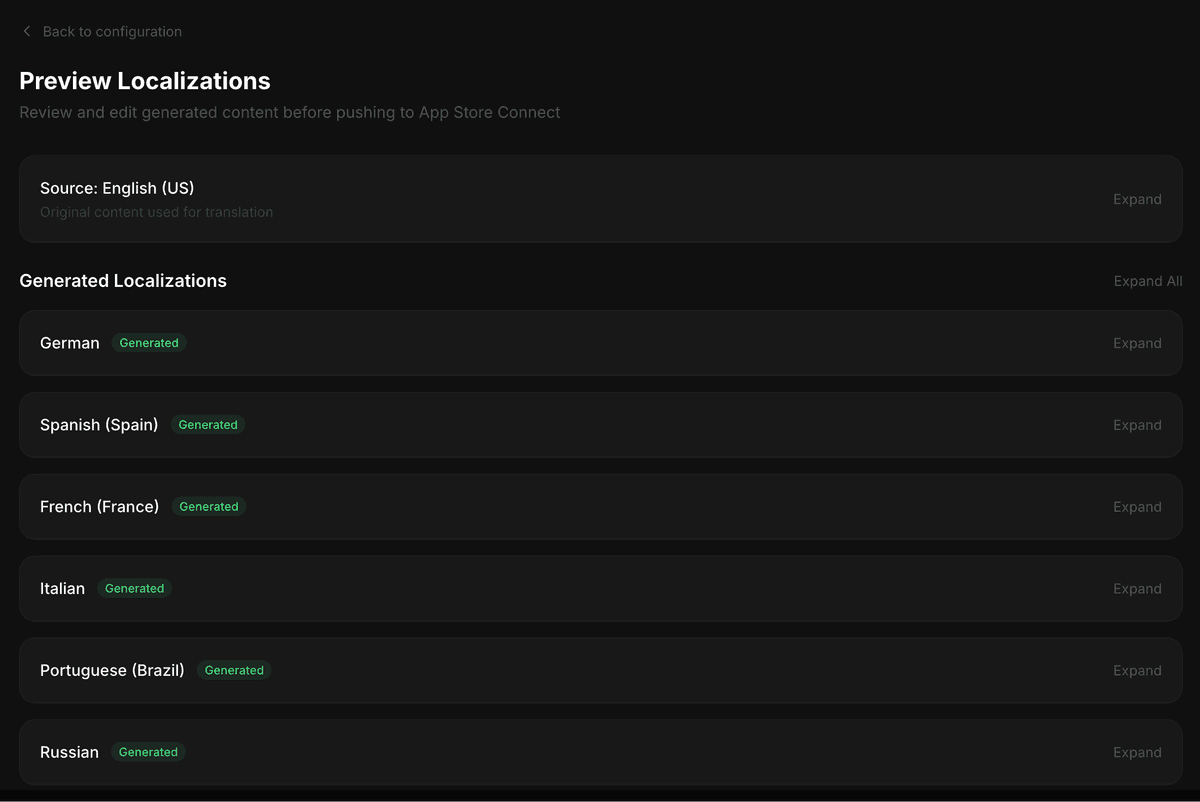Expand the French (France) localization
1200x802 pixels.
pyautogui.click(x=1137, y=507)
